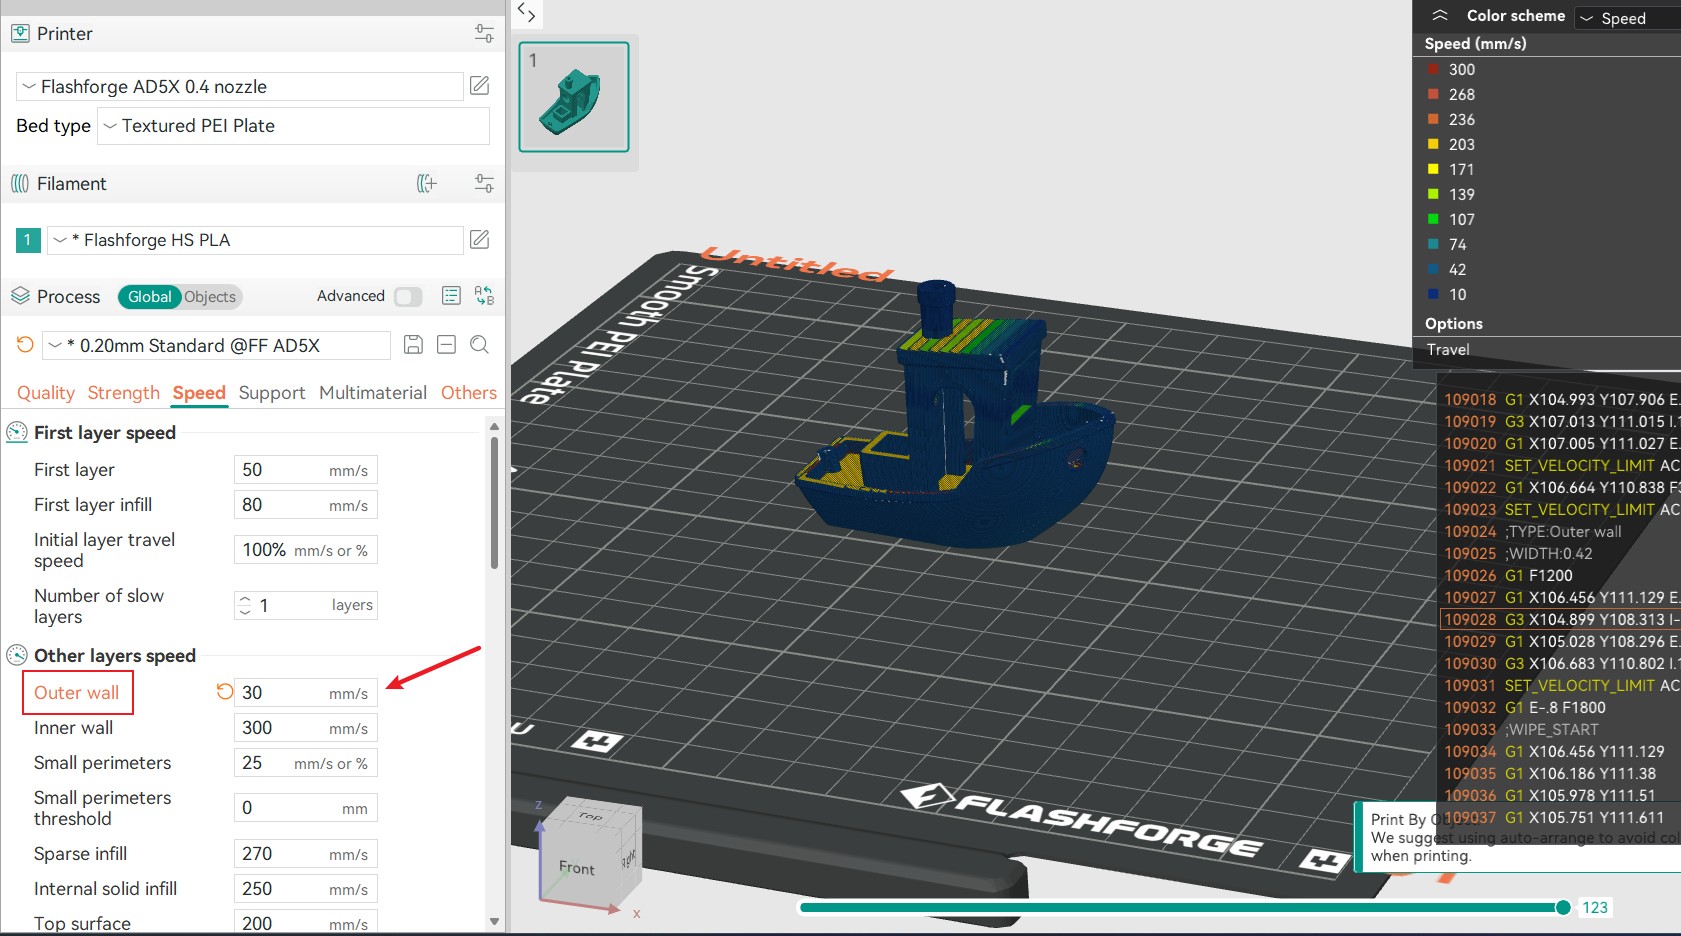The height and width of the screenshot is (936, 1681).
Task: Open the Support settings tab
Action: pos(272,393)
